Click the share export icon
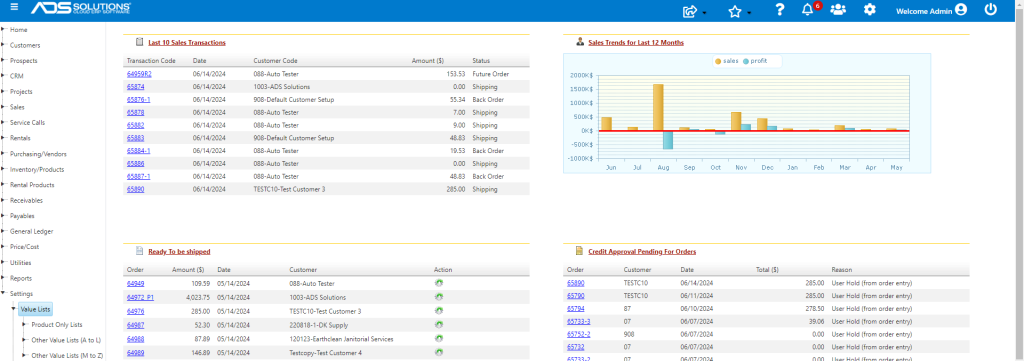The width and height of the screenshot is (1024, 361). pyautogui.click(x=690, y=10)
